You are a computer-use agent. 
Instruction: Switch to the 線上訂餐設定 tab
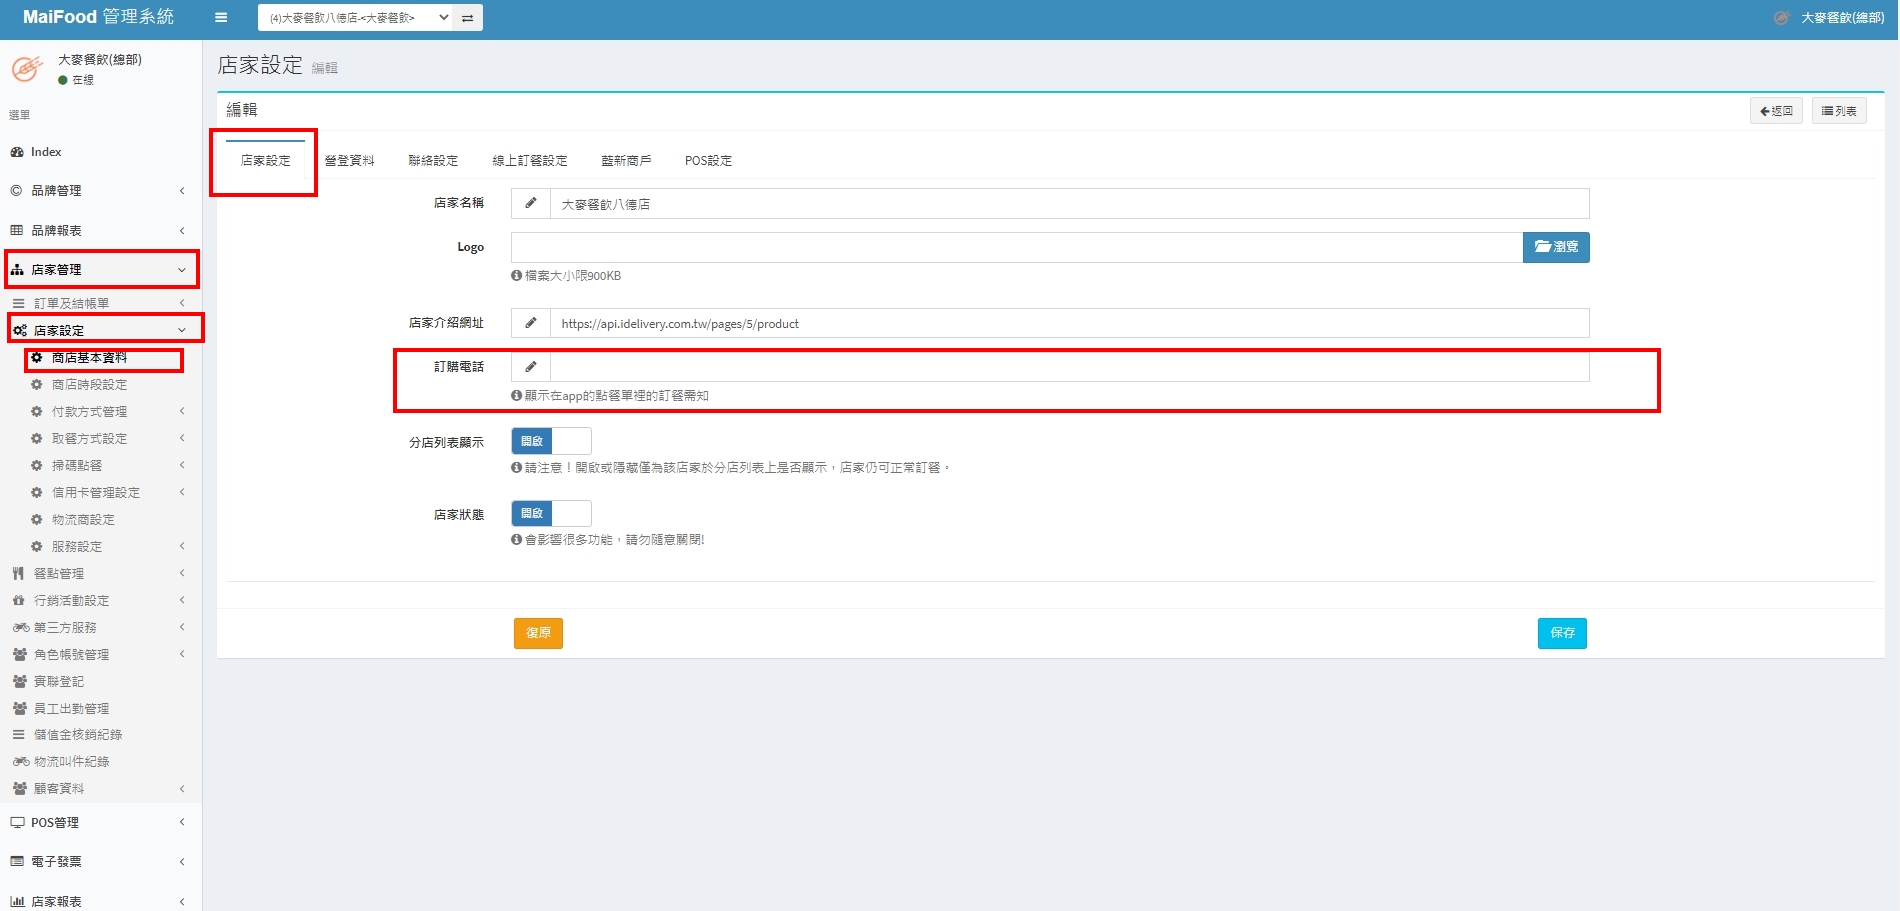click(x=529, y=161)
